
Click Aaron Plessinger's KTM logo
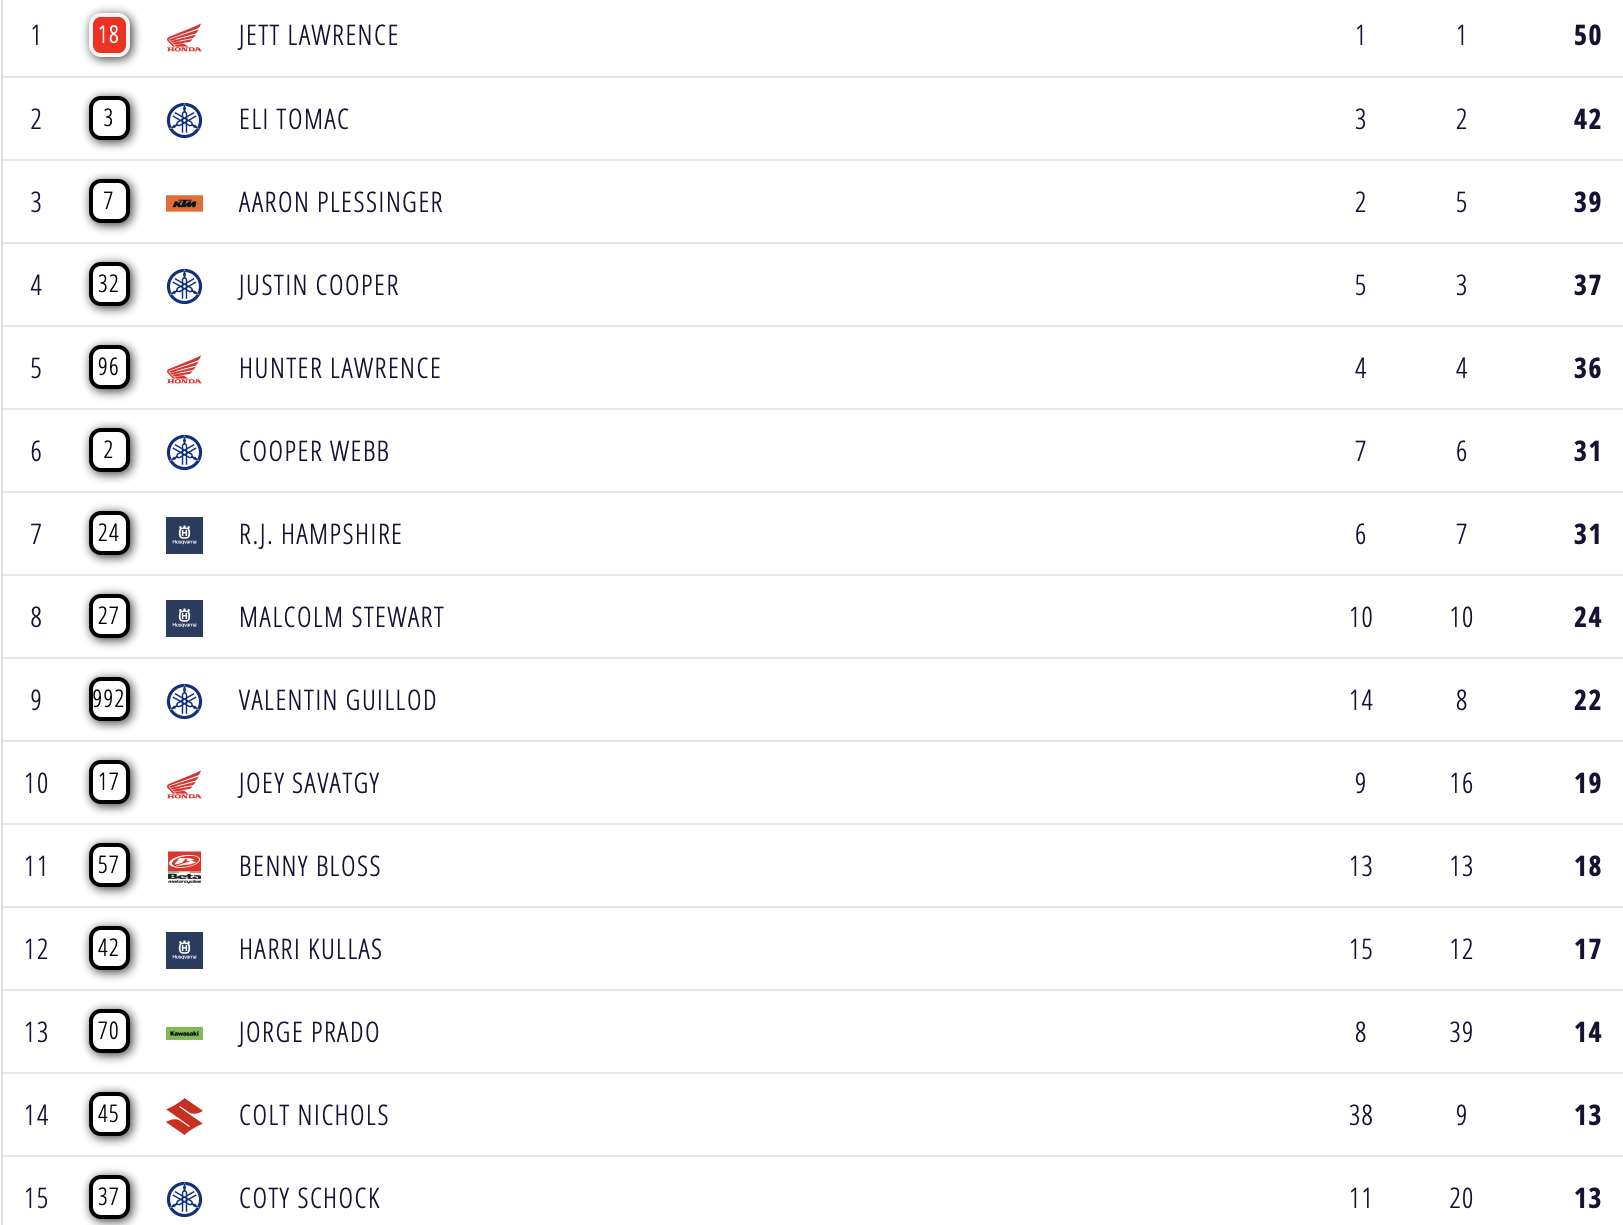point(184,203)
